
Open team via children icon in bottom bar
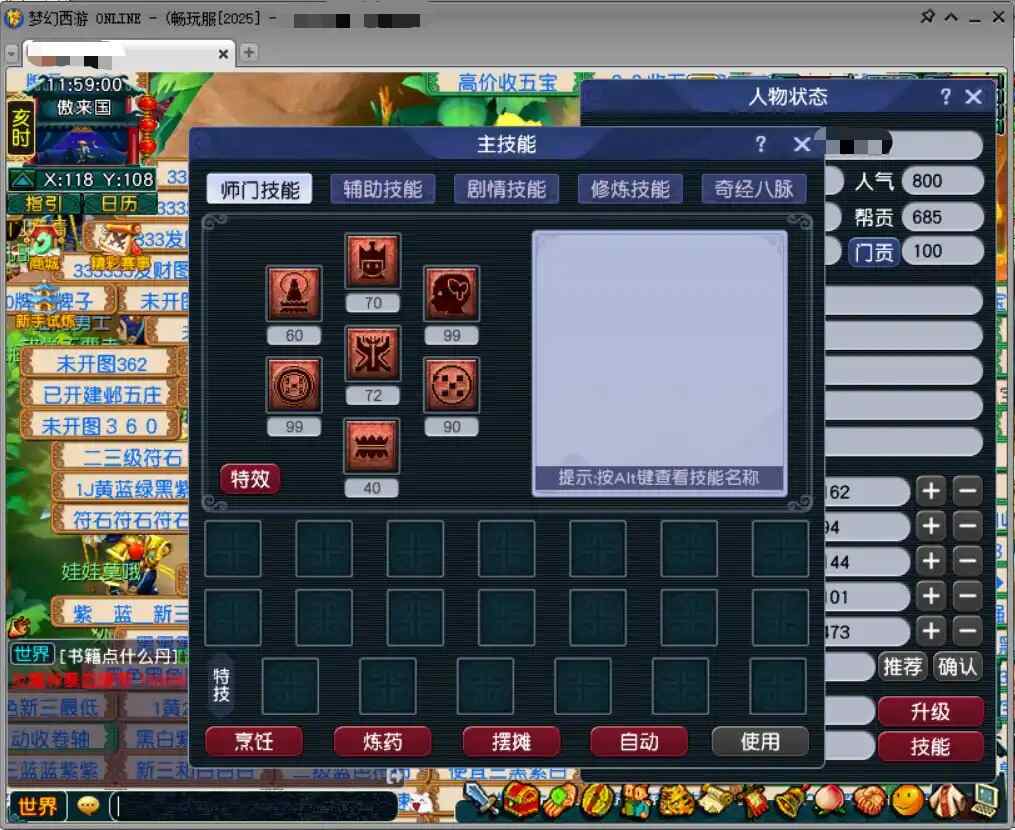click(637, 801)
